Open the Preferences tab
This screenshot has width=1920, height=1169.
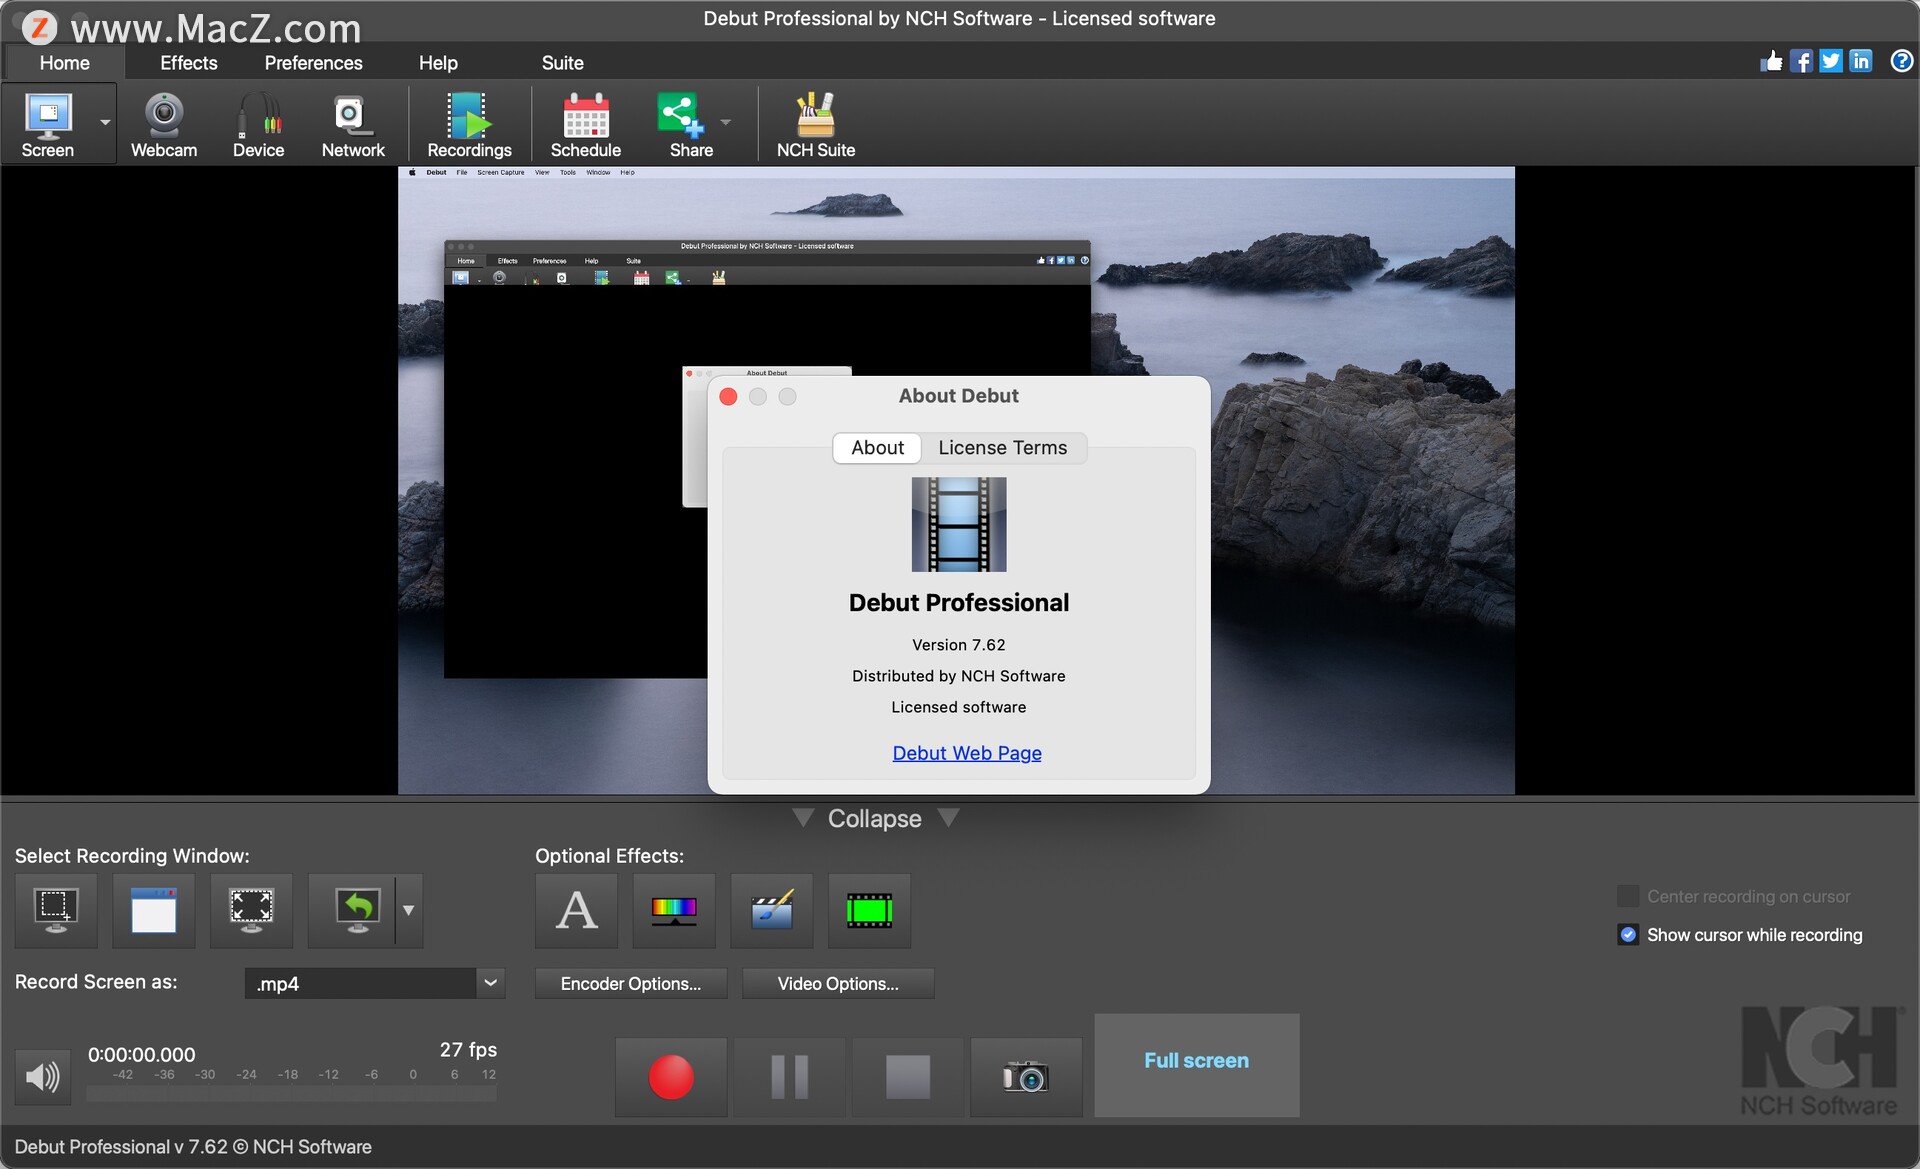click(x=314, y=63)
